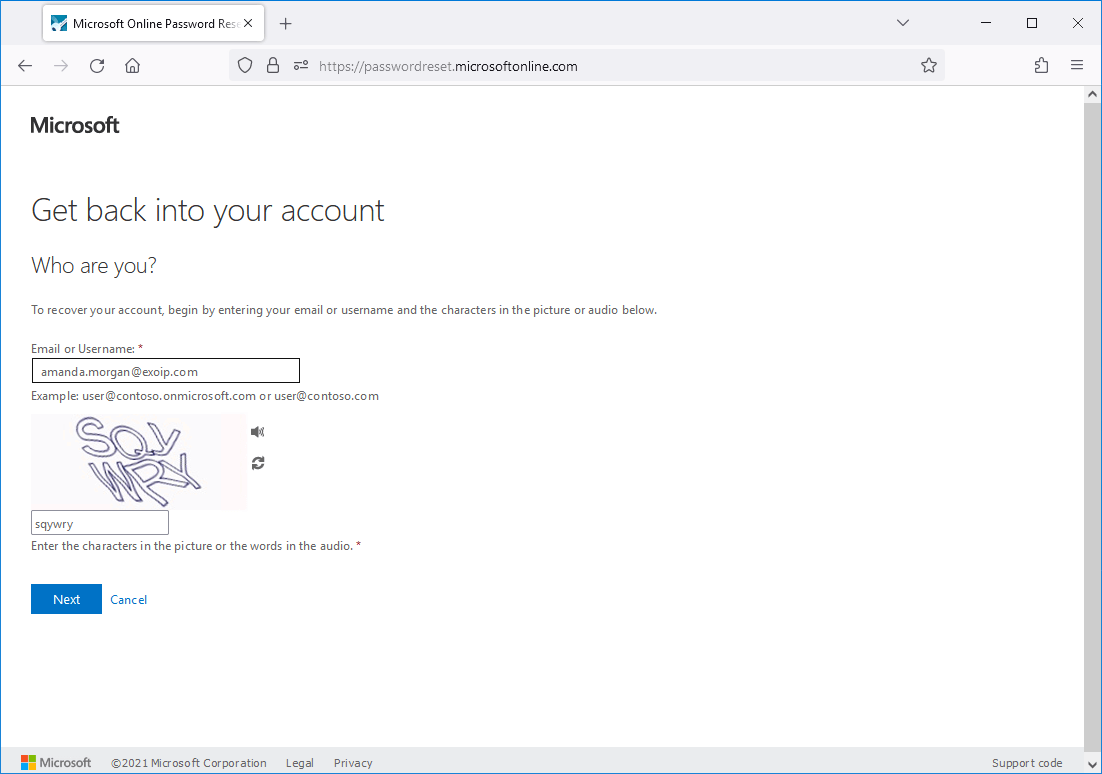The height and width of the screenshot is (774, 1102).
Task: Click the padlock site security icon
Action: pos(272,65)
